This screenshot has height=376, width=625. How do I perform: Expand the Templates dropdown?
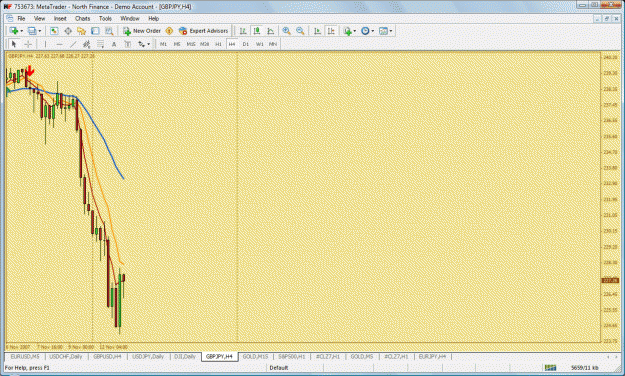click(x=391, y=31)
